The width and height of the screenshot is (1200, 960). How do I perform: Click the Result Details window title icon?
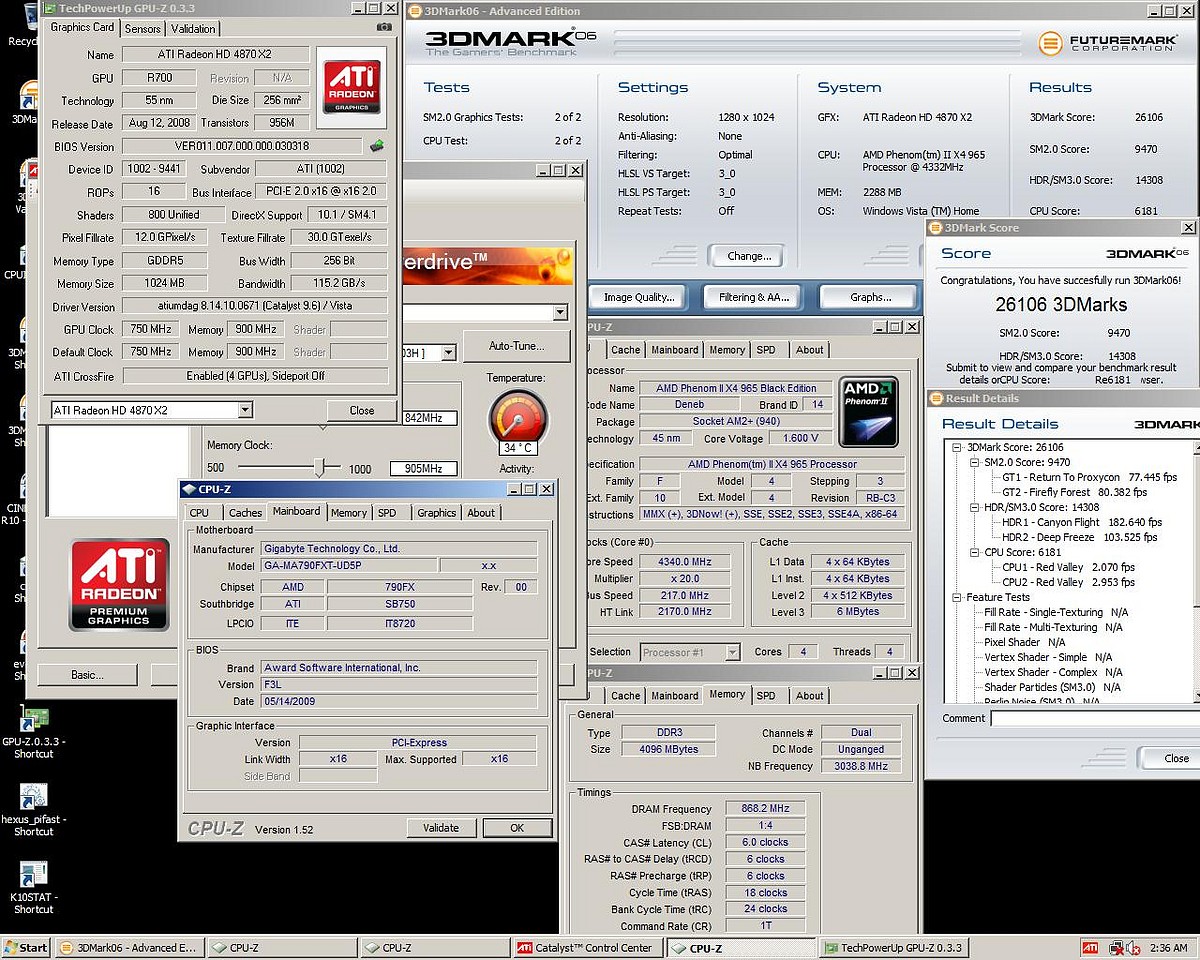point(936,398)
